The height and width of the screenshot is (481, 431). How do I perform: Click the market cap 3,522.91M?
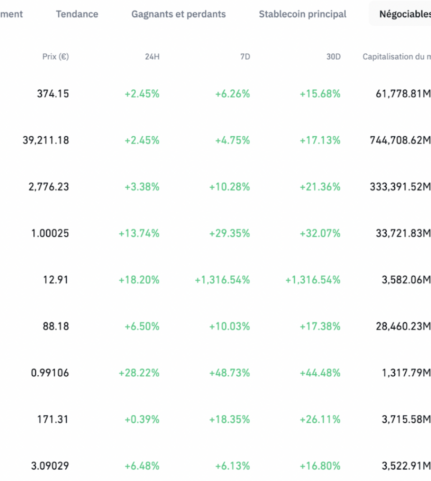406,466
